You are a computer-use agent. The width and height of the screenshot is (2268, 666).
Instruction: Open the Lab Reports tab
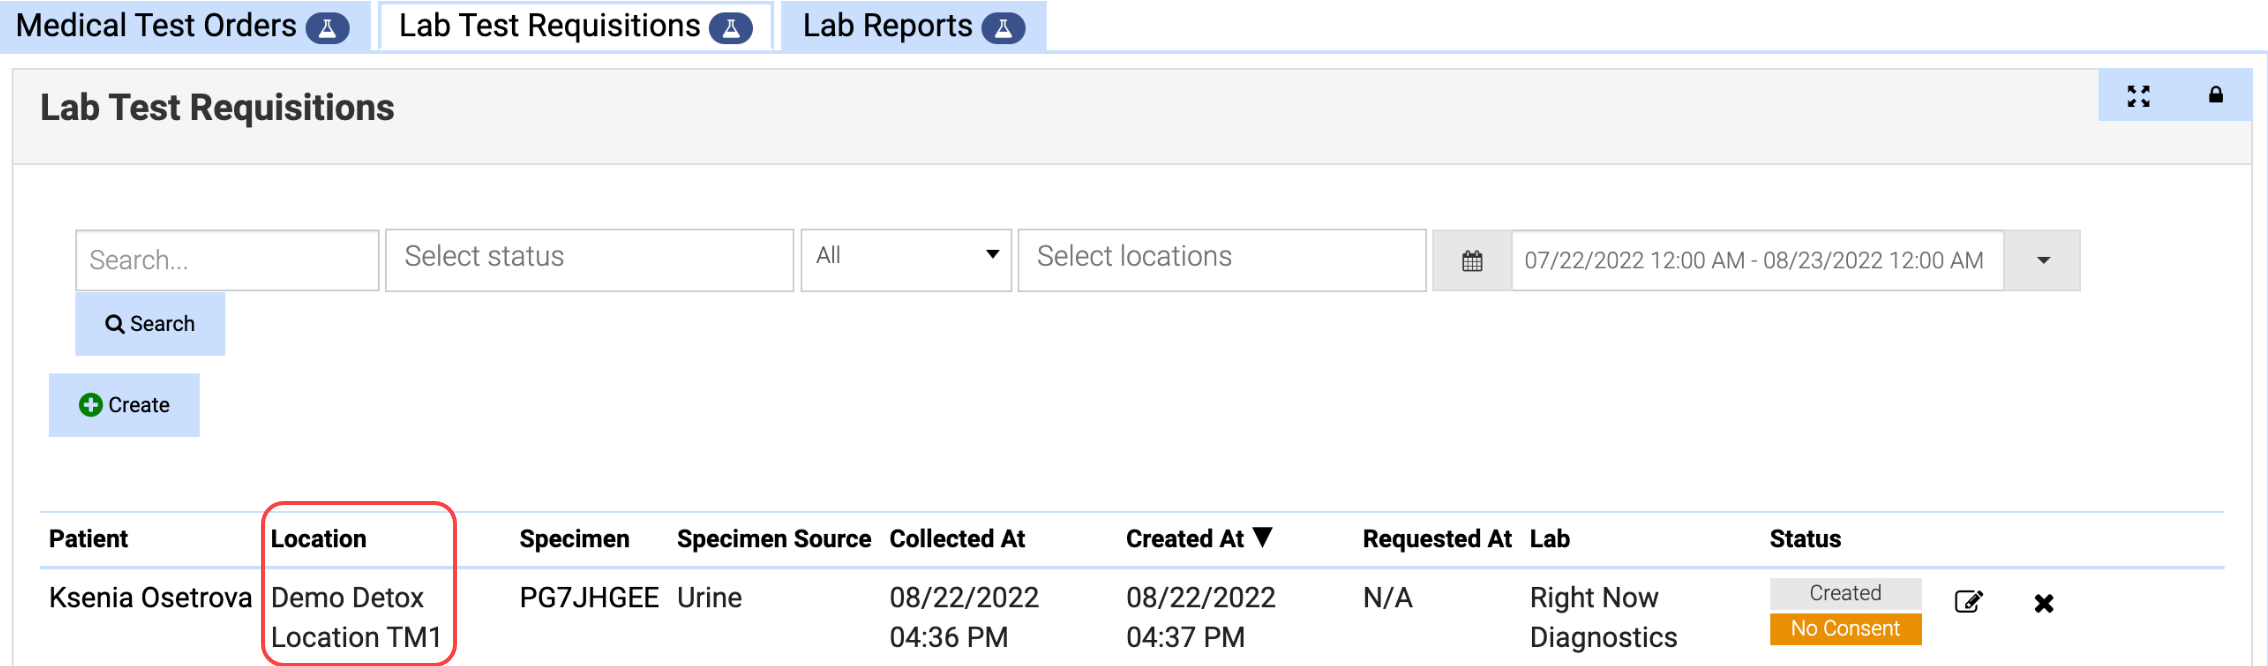887,26
